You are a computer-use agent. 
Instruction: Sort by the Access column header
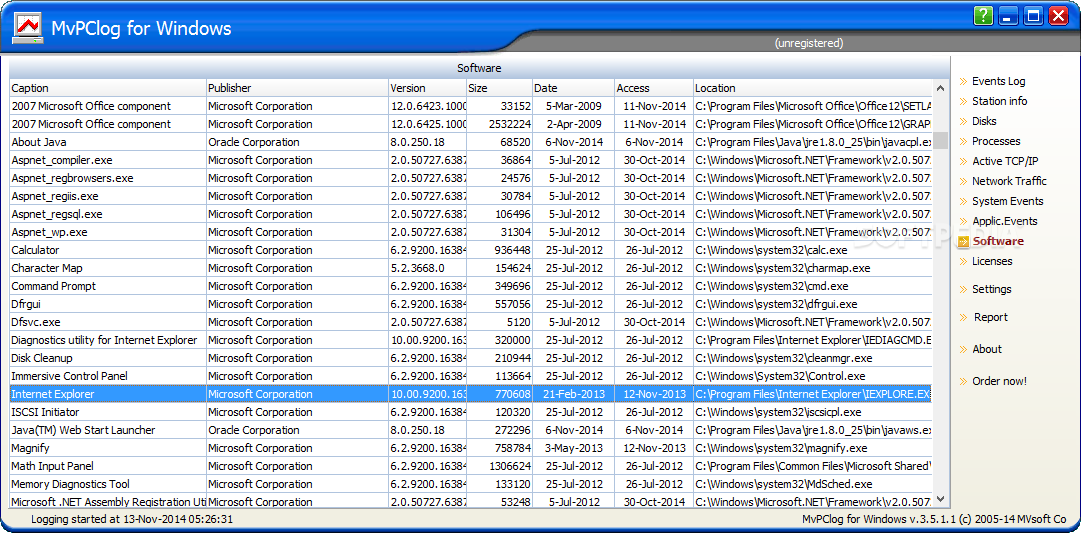(x=654, y=88)
